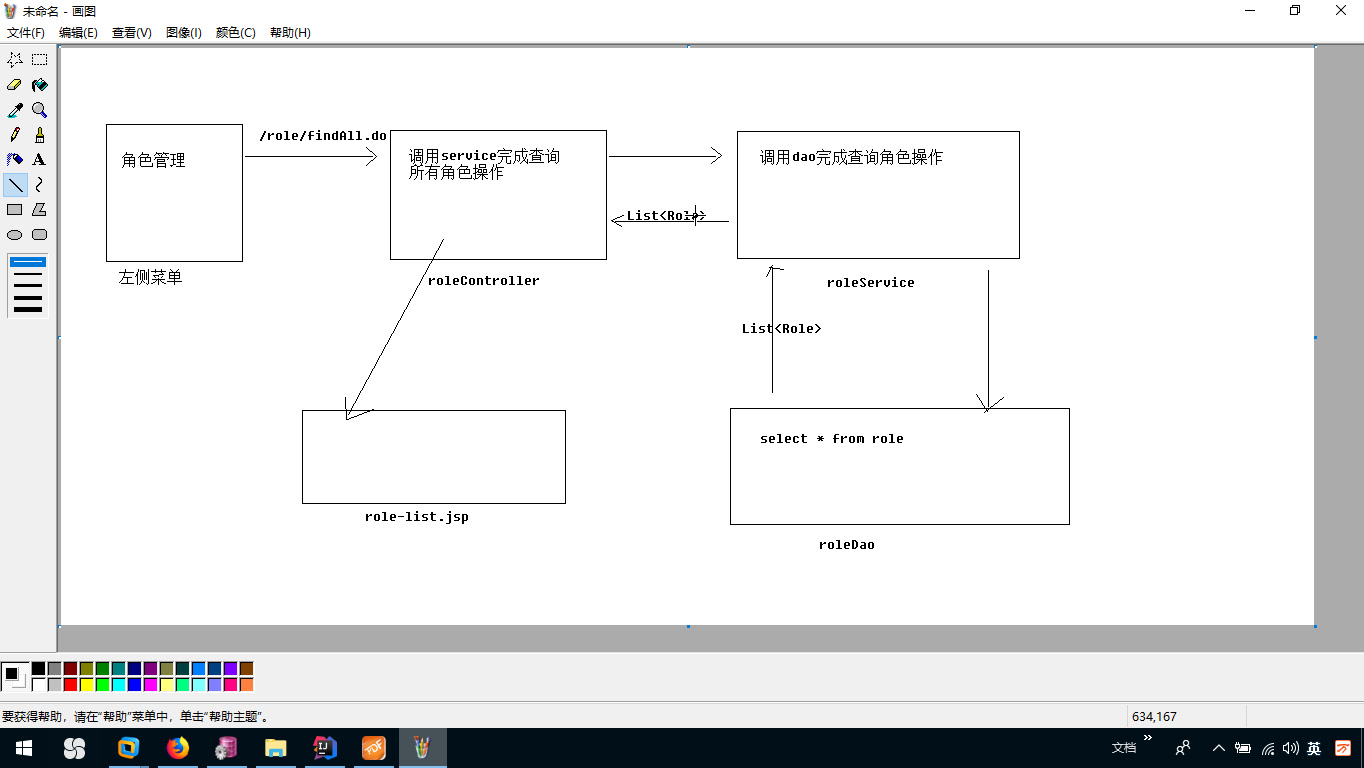The image size is (1364, 768).
Task: Select the Text tool
Action: tap(39, 159)
